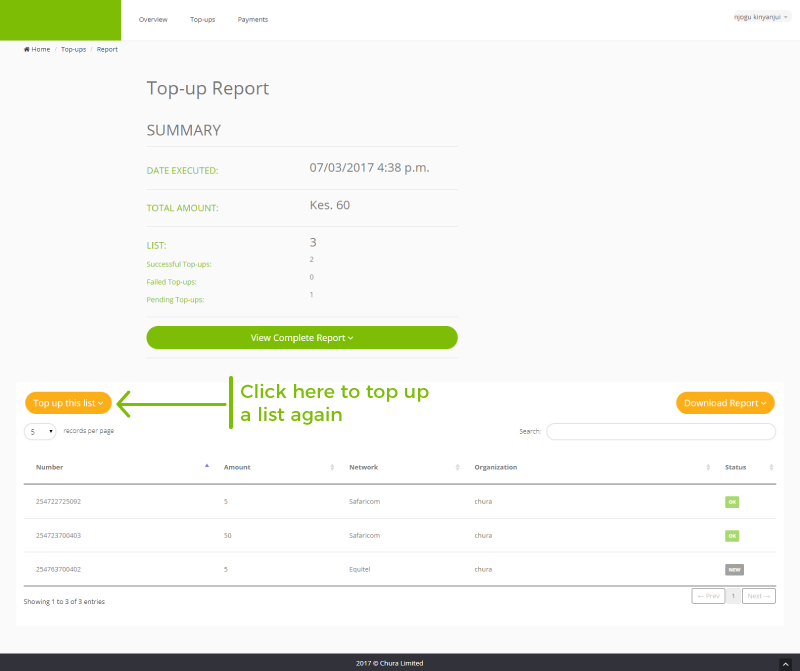This screenshot has height=671, width=800.
Task: Click the Status column sort icon
Action: [x=772, y=467]
